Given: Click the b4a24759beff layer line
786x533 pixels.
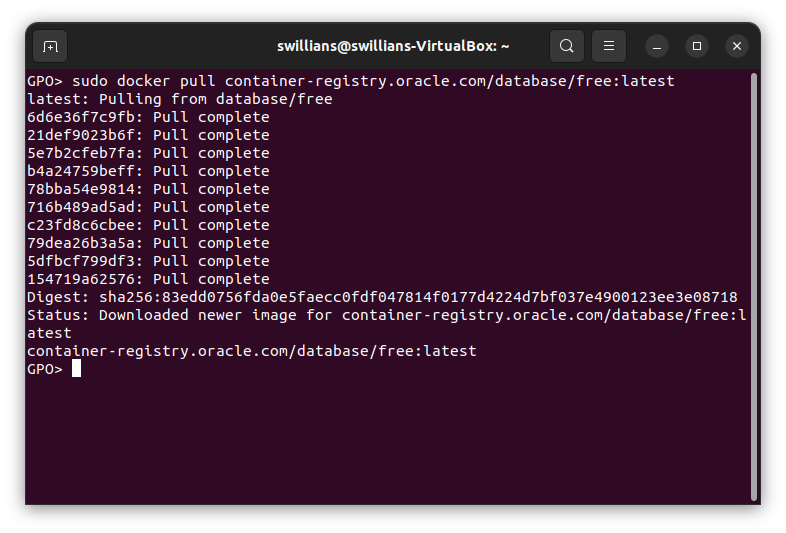Looking at the screenshot, I should pyautogui.click(x=148, y=171).
